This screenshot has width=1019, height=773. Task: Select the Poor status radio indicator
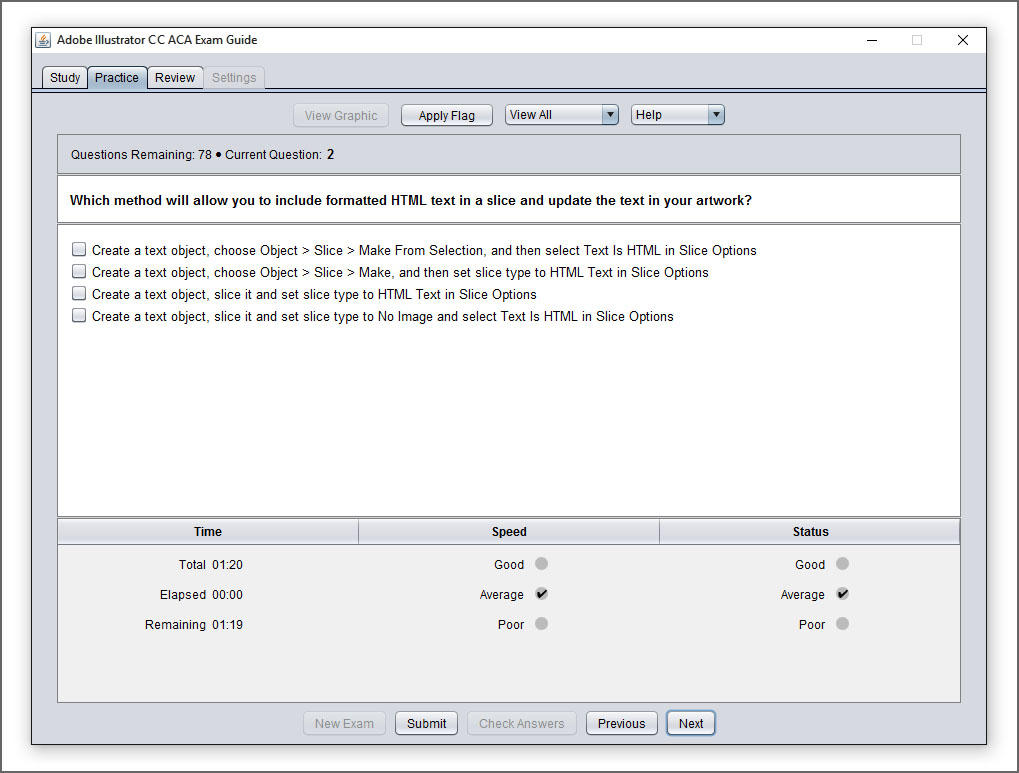[x=842, y=623]
